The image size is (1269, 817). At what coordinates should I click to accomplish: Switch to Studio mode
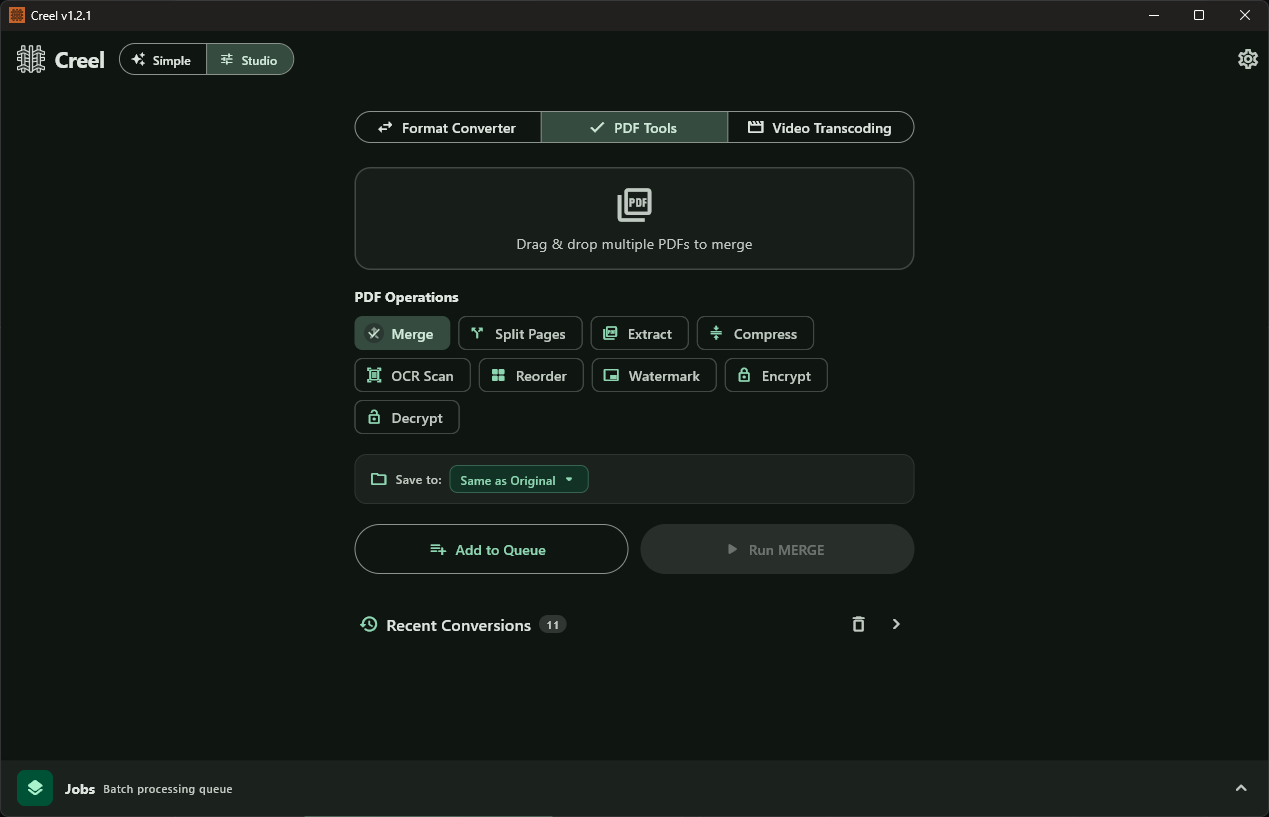pyautogui.click(x=250, y=59)
